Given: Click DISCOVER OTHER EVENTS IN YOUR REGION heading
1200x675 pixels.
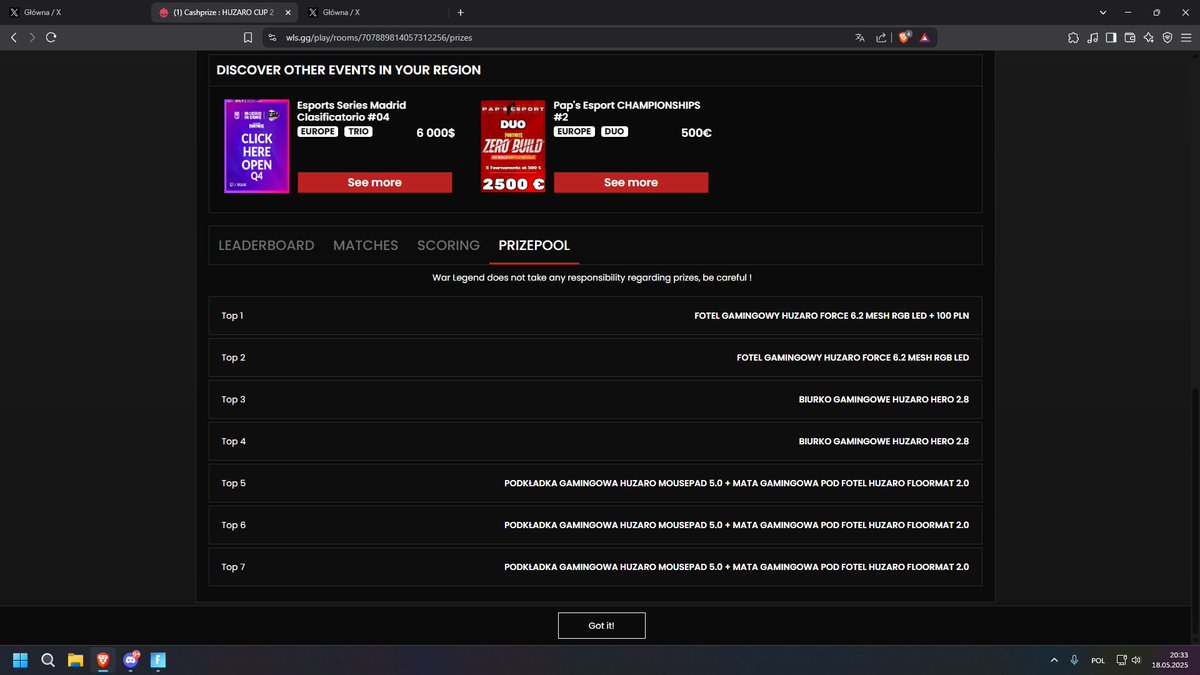Looking at the screenshot, I should pyautogui.click(x=348, y=70).
